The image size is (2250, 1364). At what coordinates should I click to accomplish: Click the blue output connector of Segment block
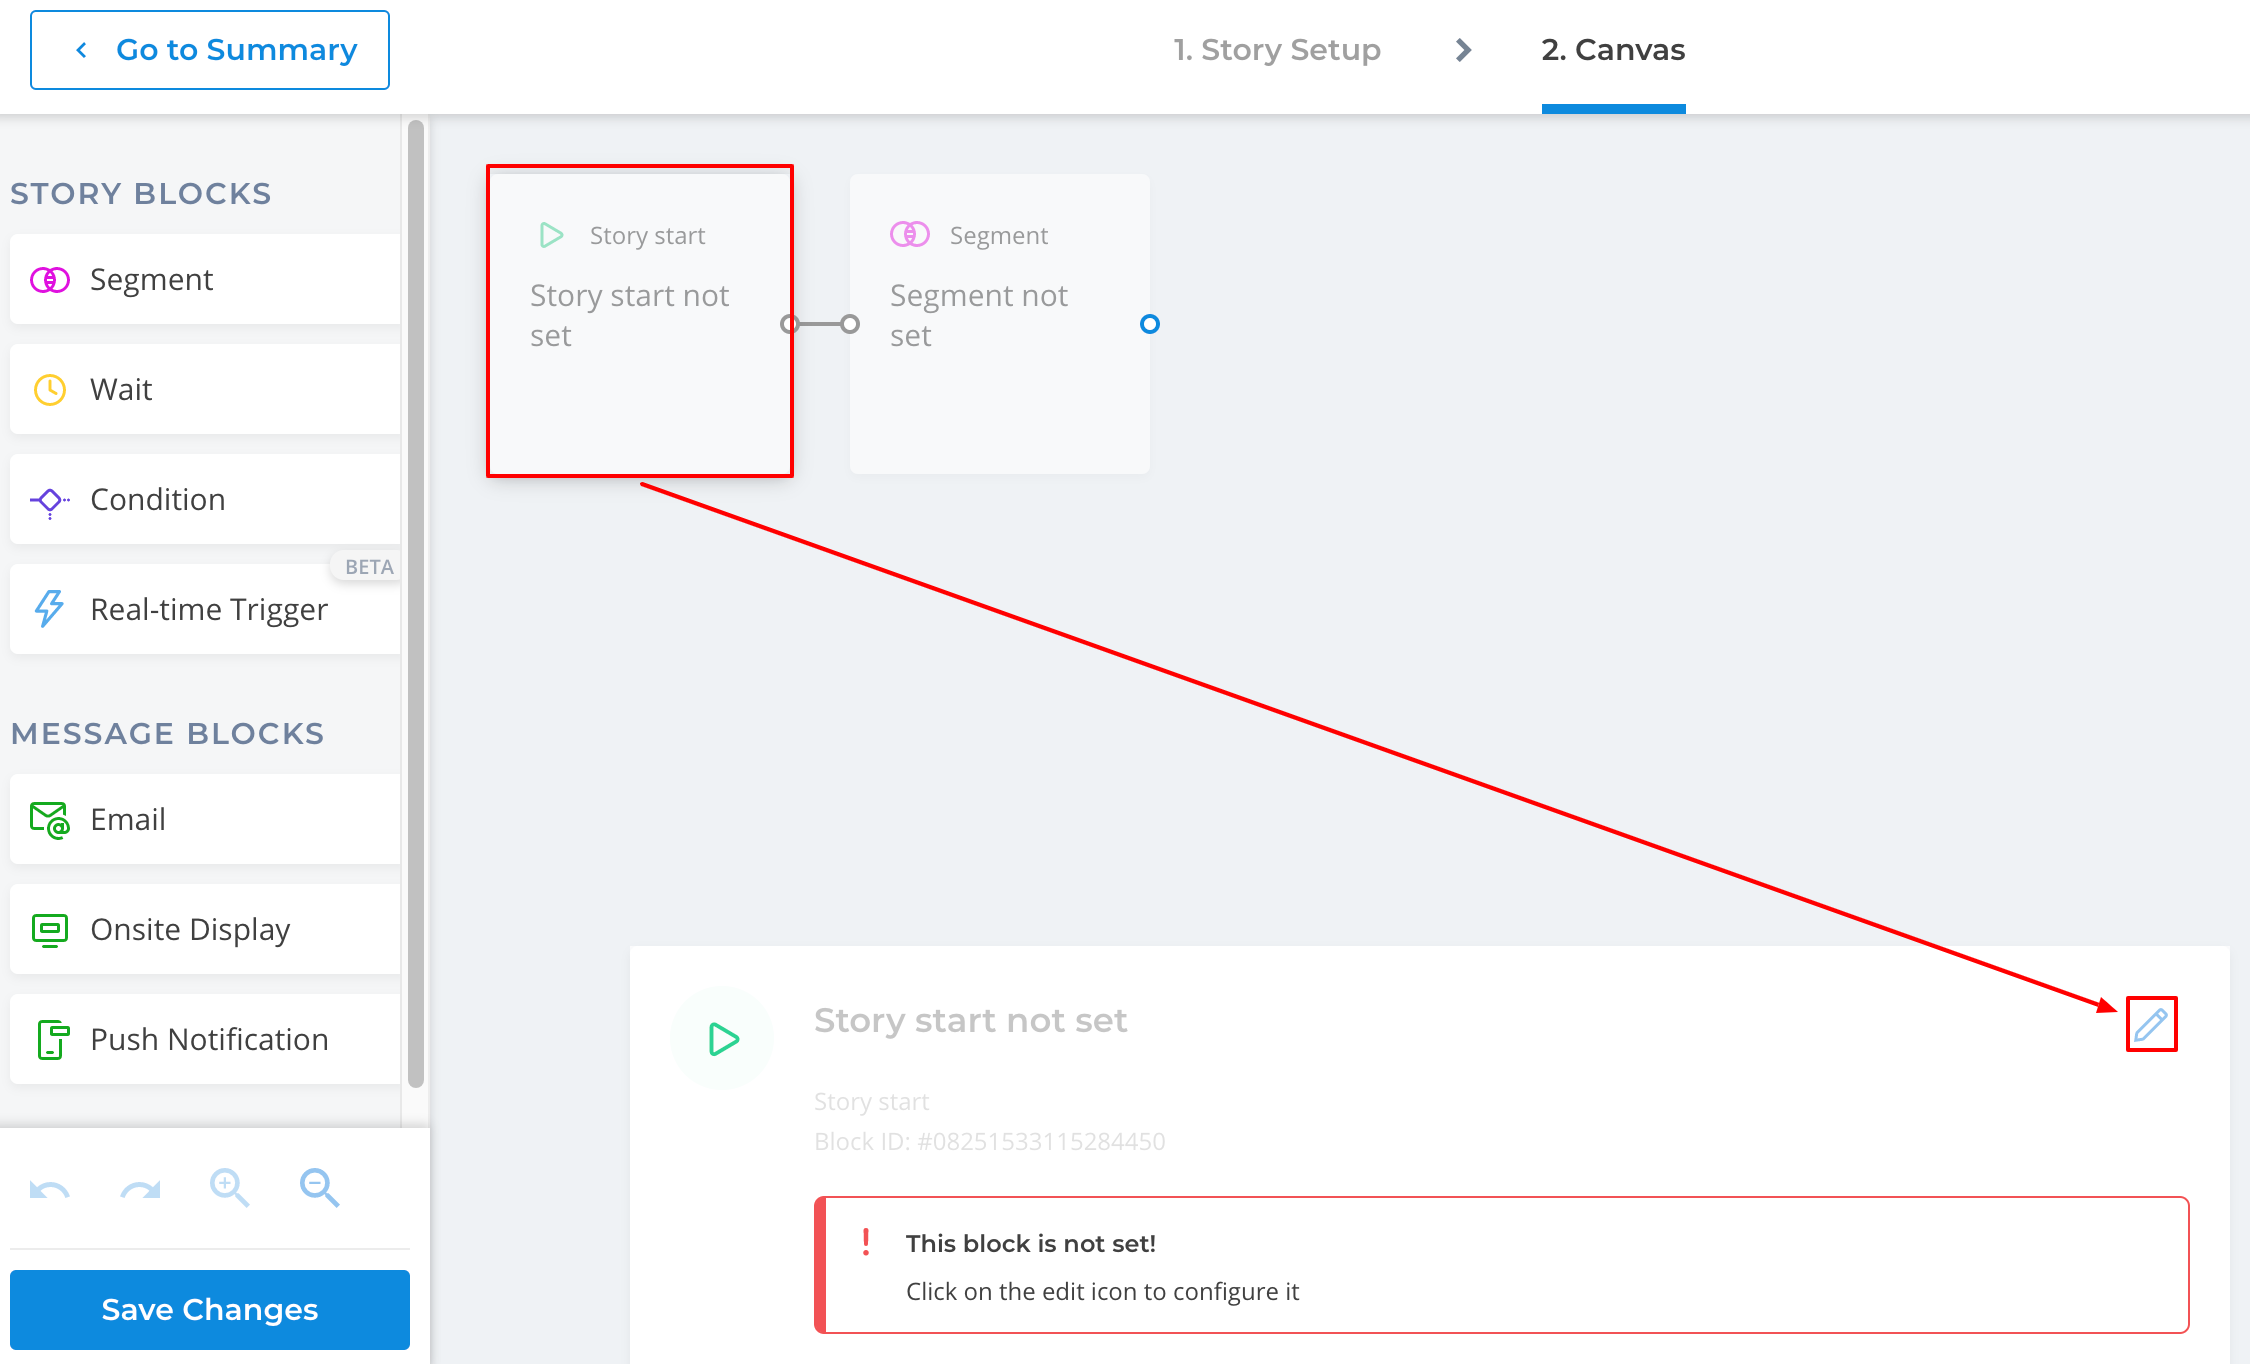click(x=1150, y=324)
